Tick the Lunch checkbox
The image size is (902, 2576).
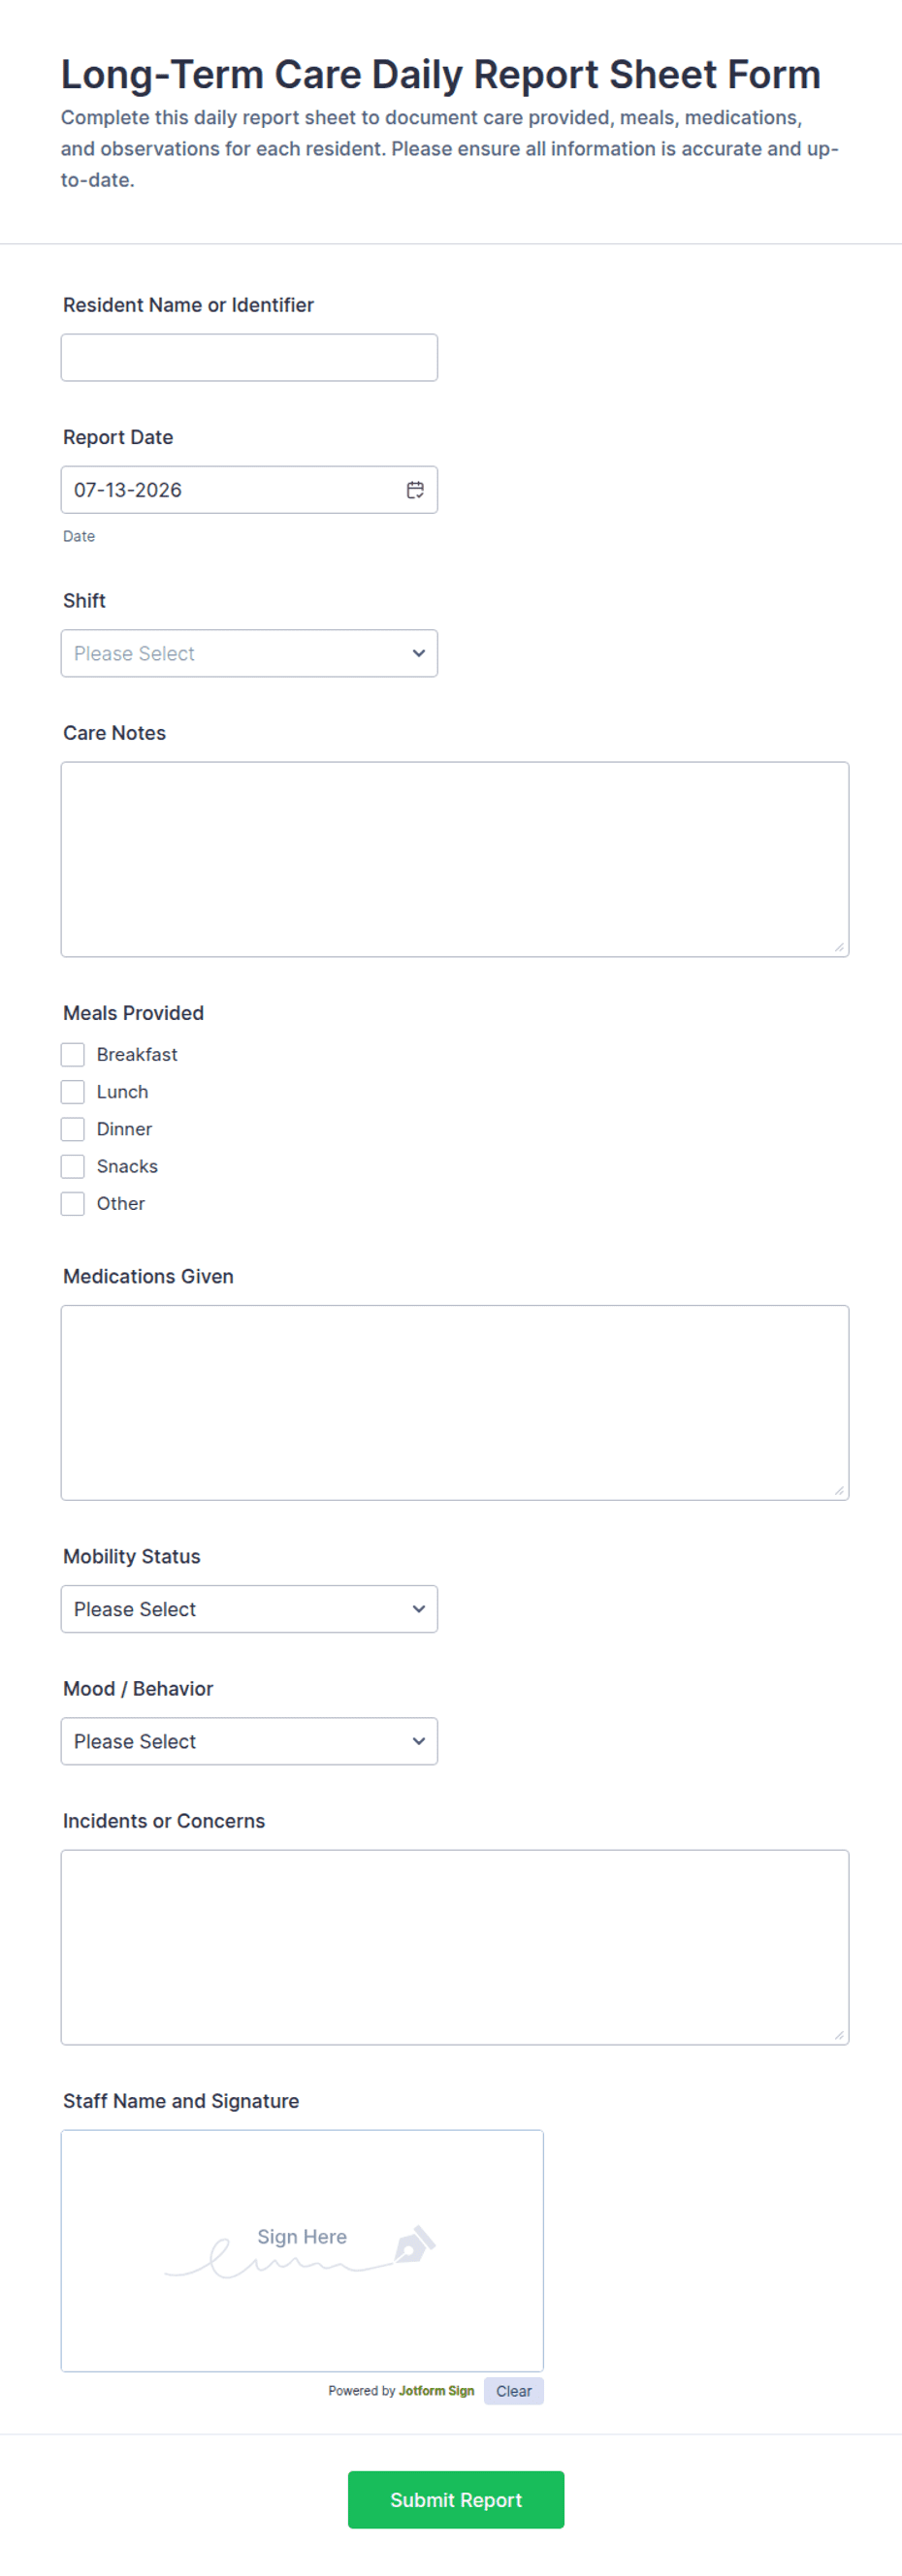(x=73, y=1091)
